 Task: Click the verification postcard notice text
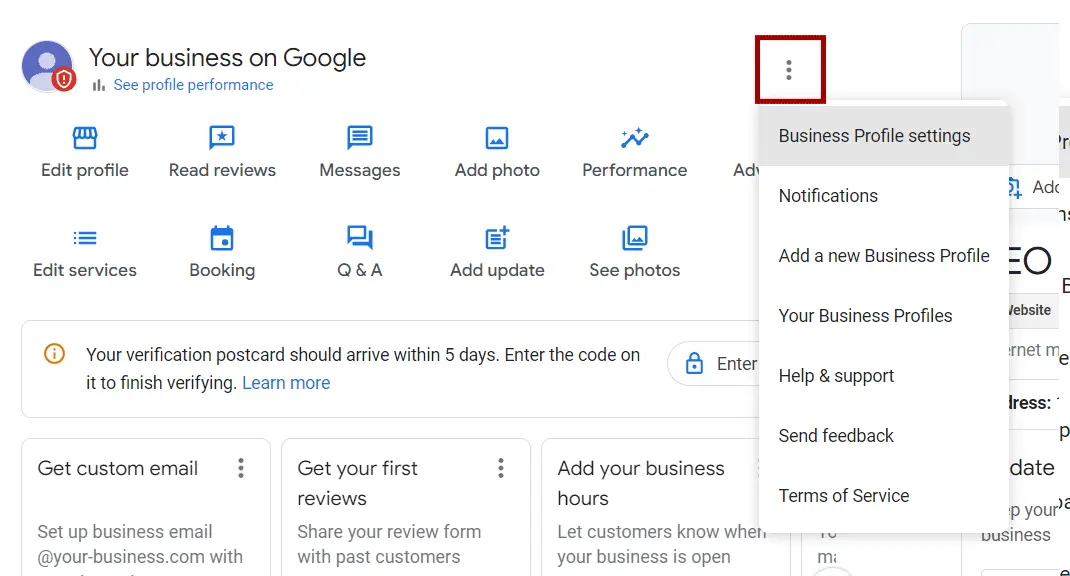[362, 369]
